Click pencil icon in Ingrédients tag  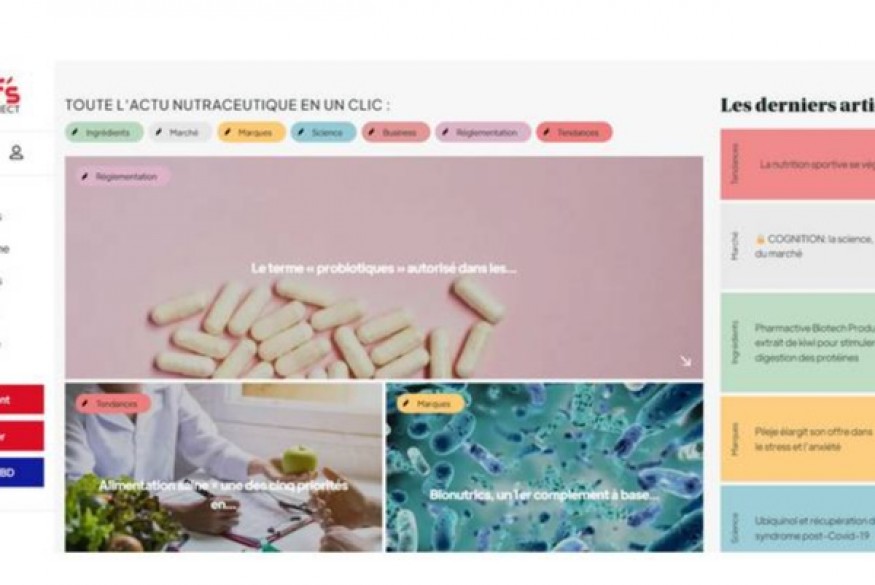[x=75, y=132]
